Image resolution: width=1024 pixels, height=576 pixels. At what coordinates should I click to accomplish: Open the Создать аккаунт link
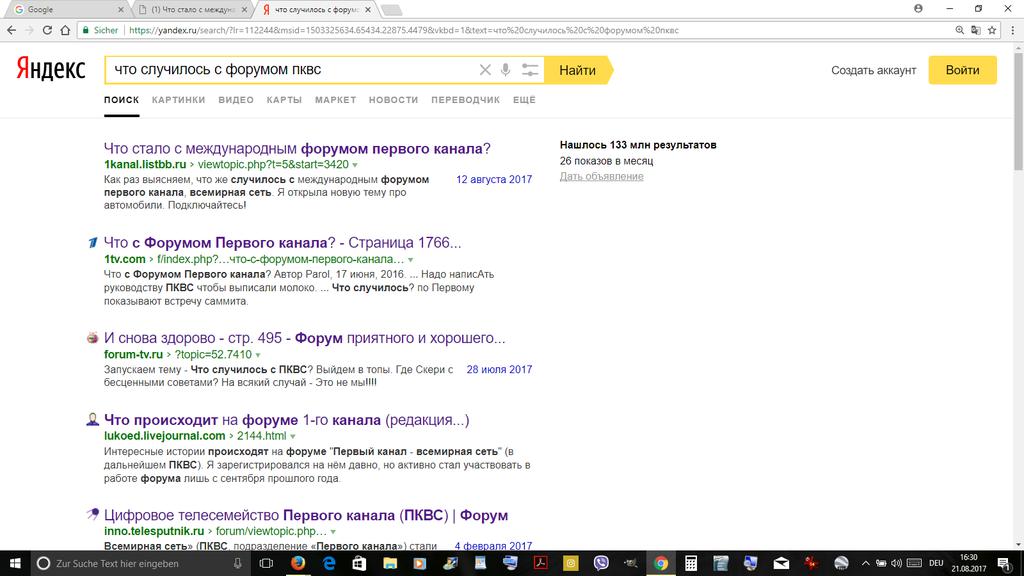(x=873, y=71)
